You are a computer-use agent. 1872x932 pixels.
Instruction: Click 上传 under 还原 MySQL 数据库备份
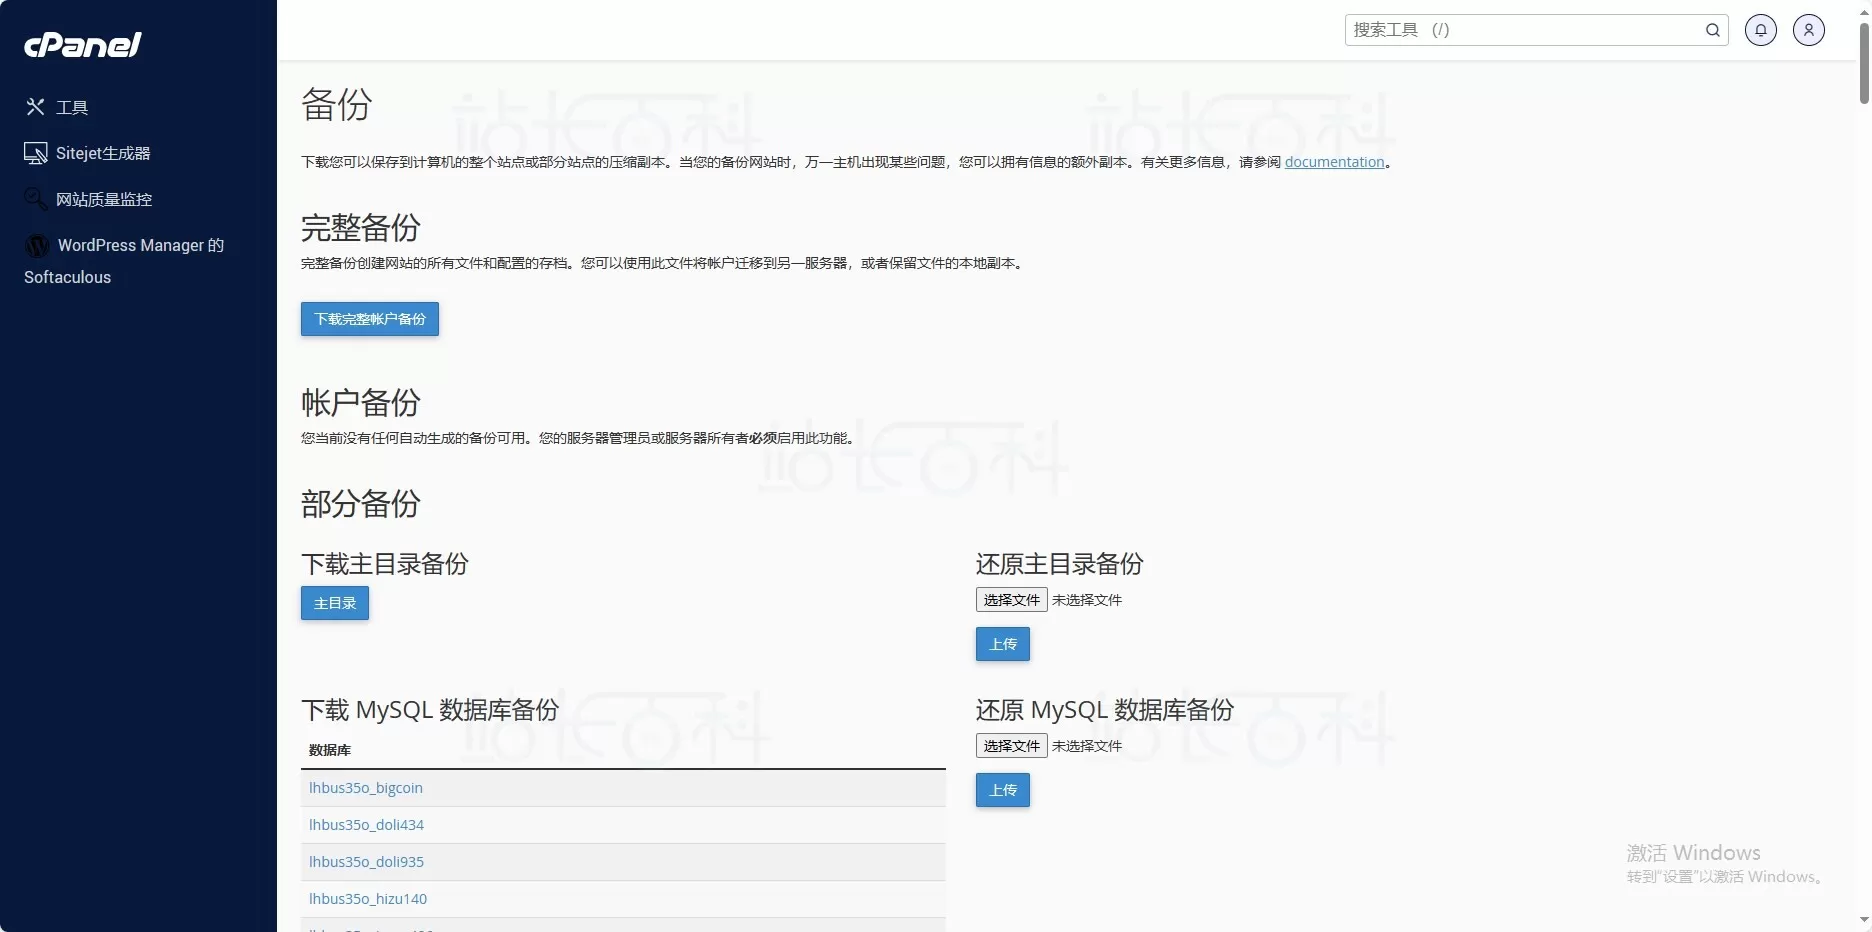click(x=1002, y=790)
